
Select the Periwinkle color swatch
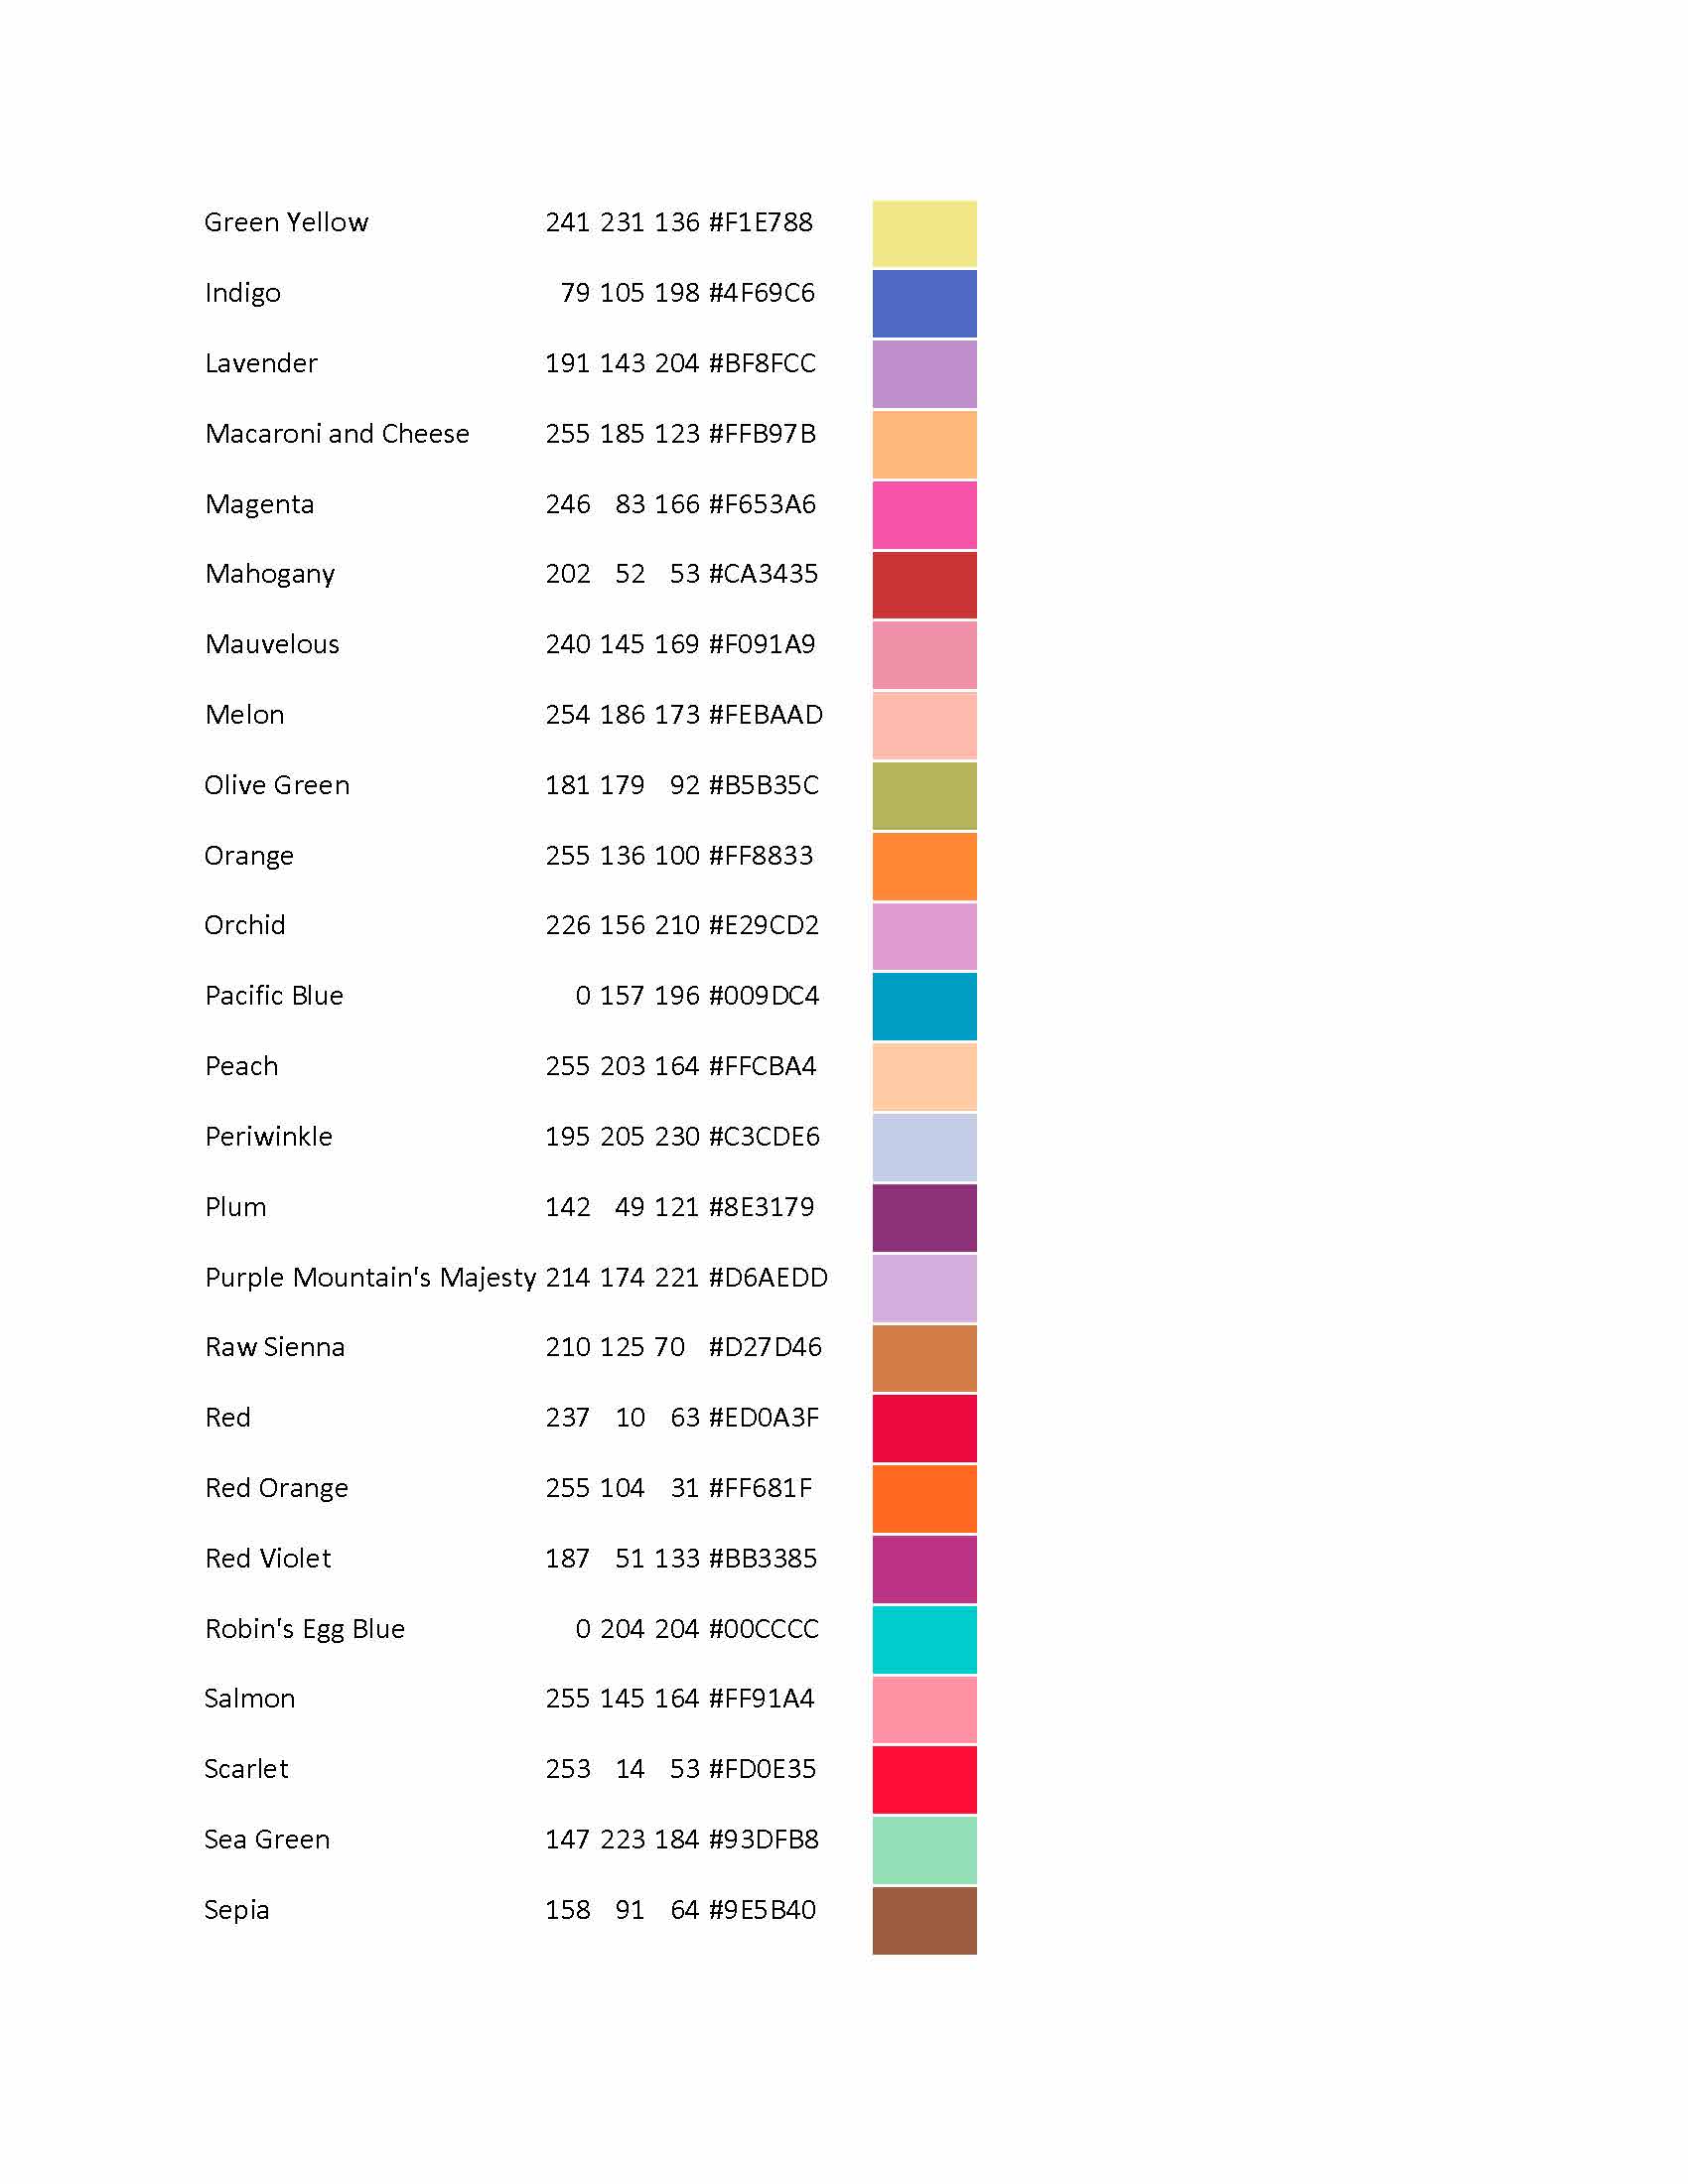tap(924, 1147)
